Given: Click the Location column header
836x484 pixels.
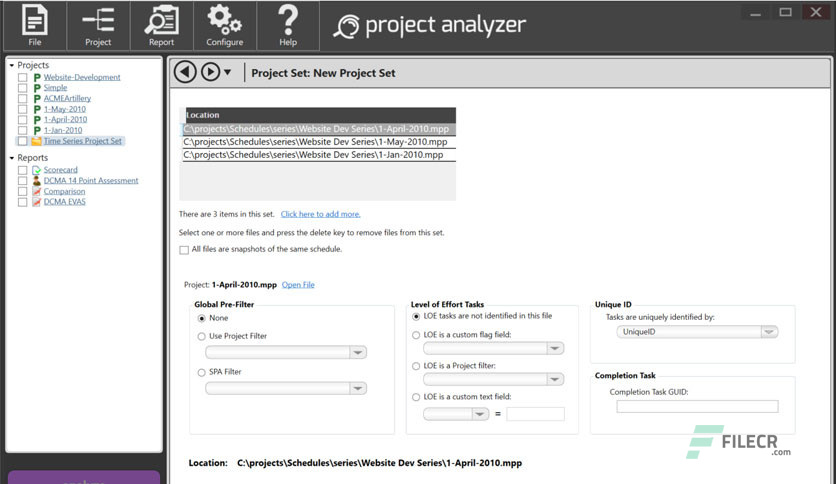Looking at the screenshot, I should click(x=319, y=115).
